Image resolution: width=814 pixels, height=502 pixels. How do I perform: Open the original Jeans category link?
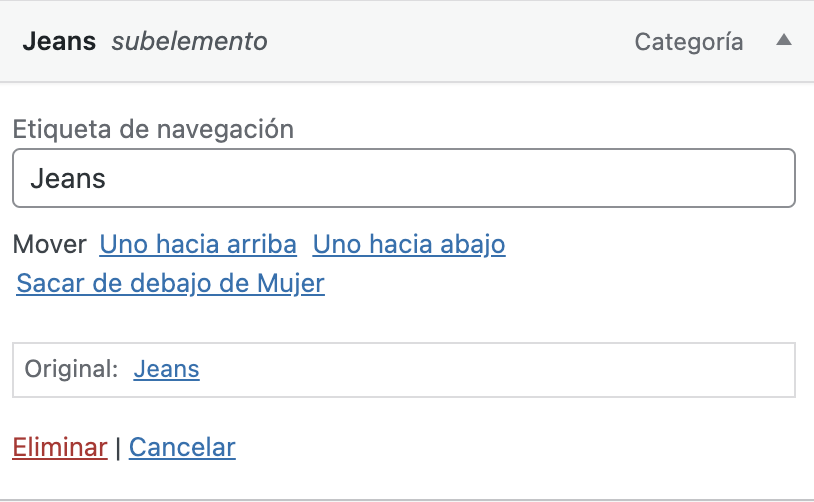(x=167, y=369)
